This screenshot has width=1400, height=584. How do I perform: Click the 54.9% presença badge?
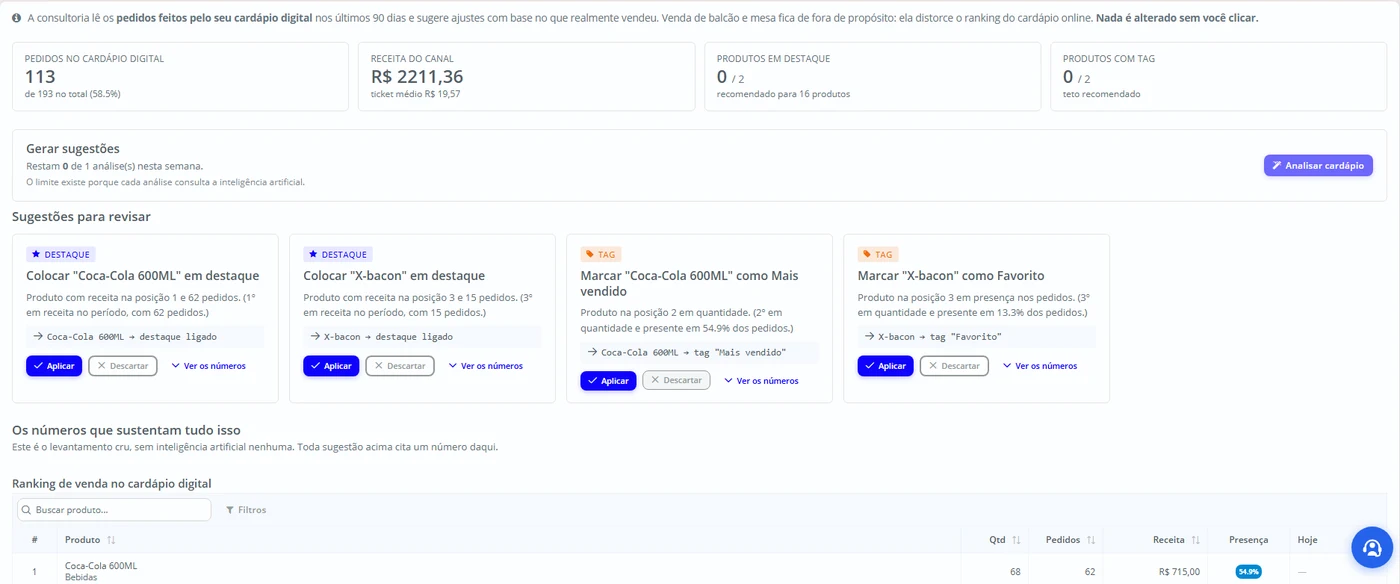coord(1248,572)
